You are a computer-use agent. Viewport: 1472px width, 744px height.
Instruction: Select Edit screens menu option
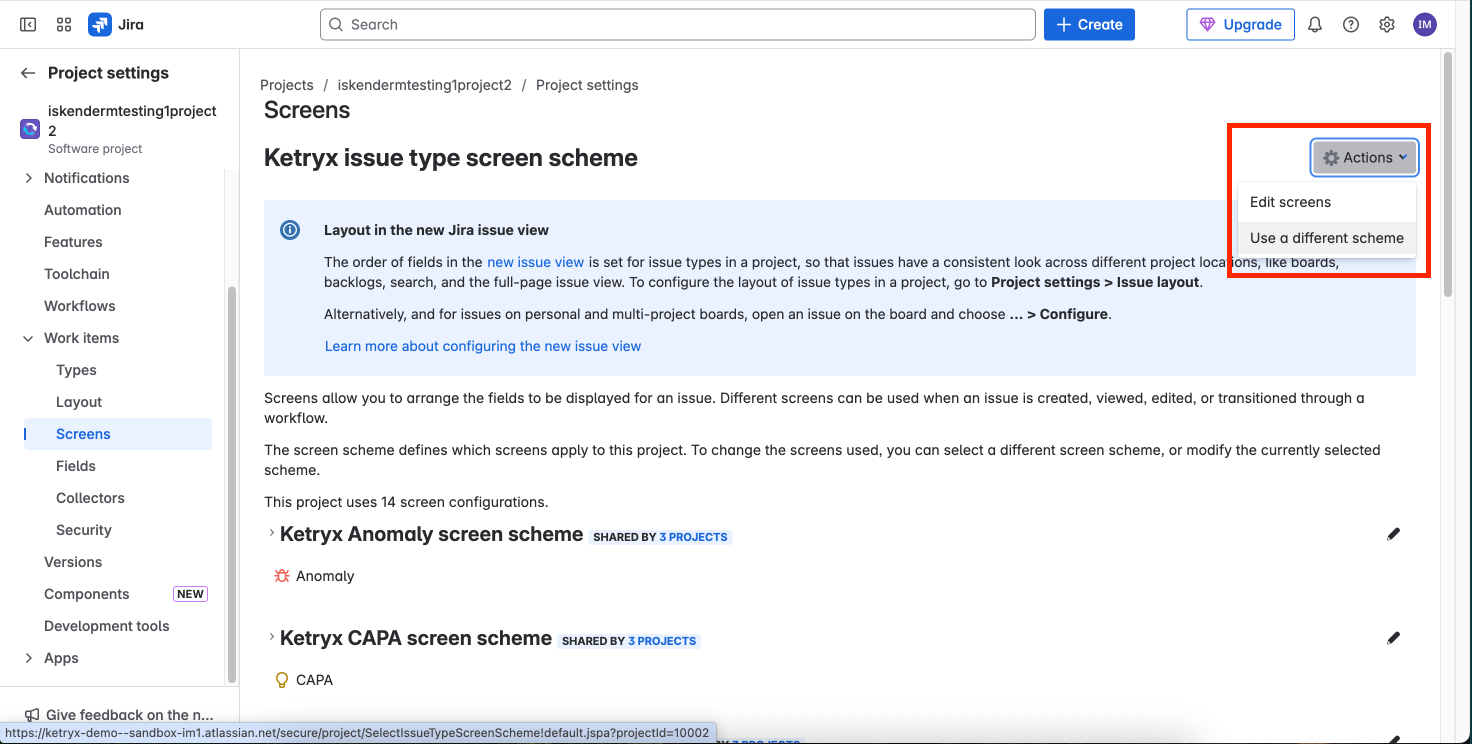point(1327,202)
